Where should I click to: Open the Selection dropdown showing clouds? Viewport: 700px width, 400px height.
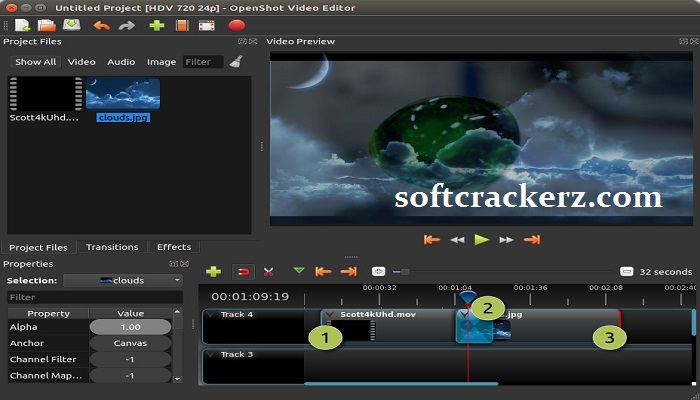pos(123,280)
